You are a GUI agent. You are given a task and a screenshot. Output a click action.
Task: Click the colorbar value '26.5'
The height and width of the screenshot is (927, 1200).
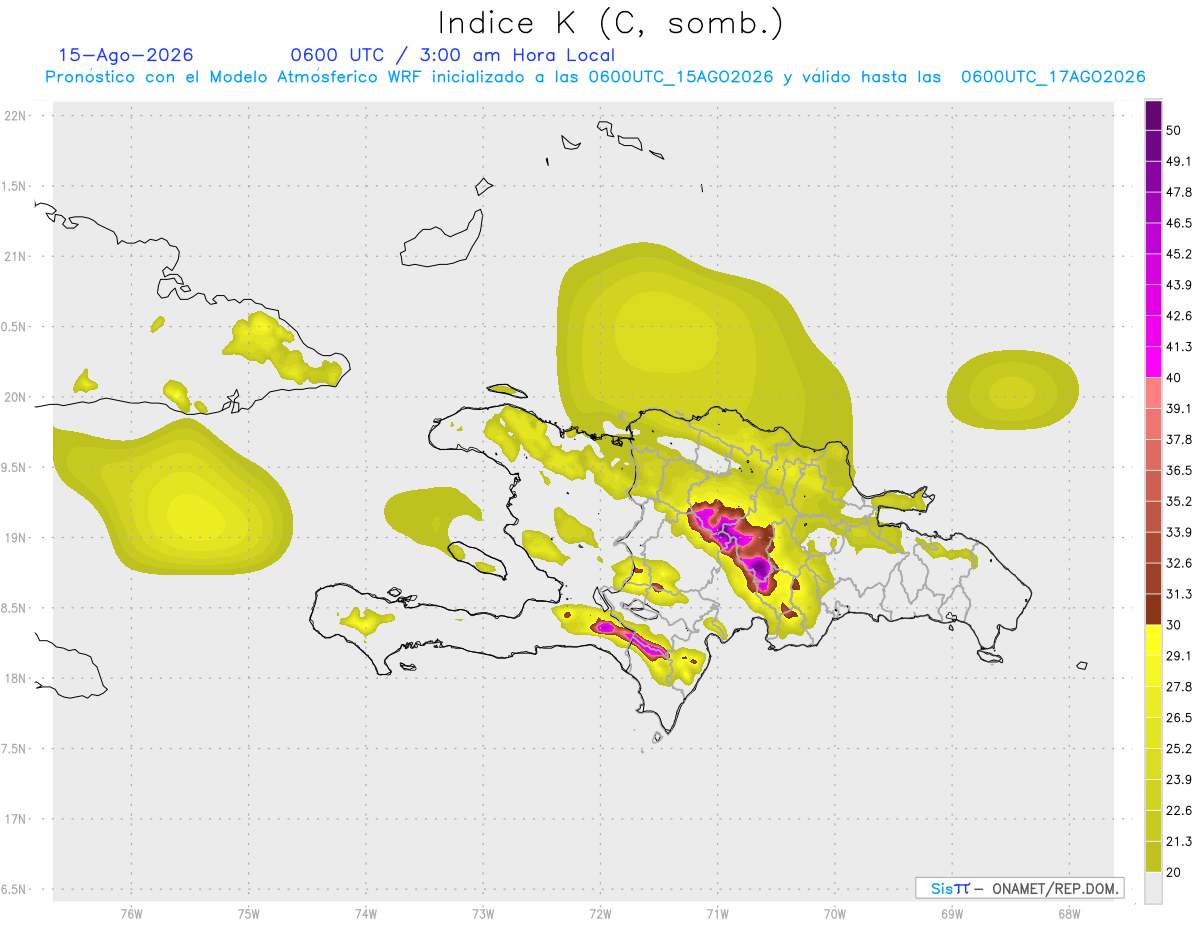click(x=1179, y=718)
